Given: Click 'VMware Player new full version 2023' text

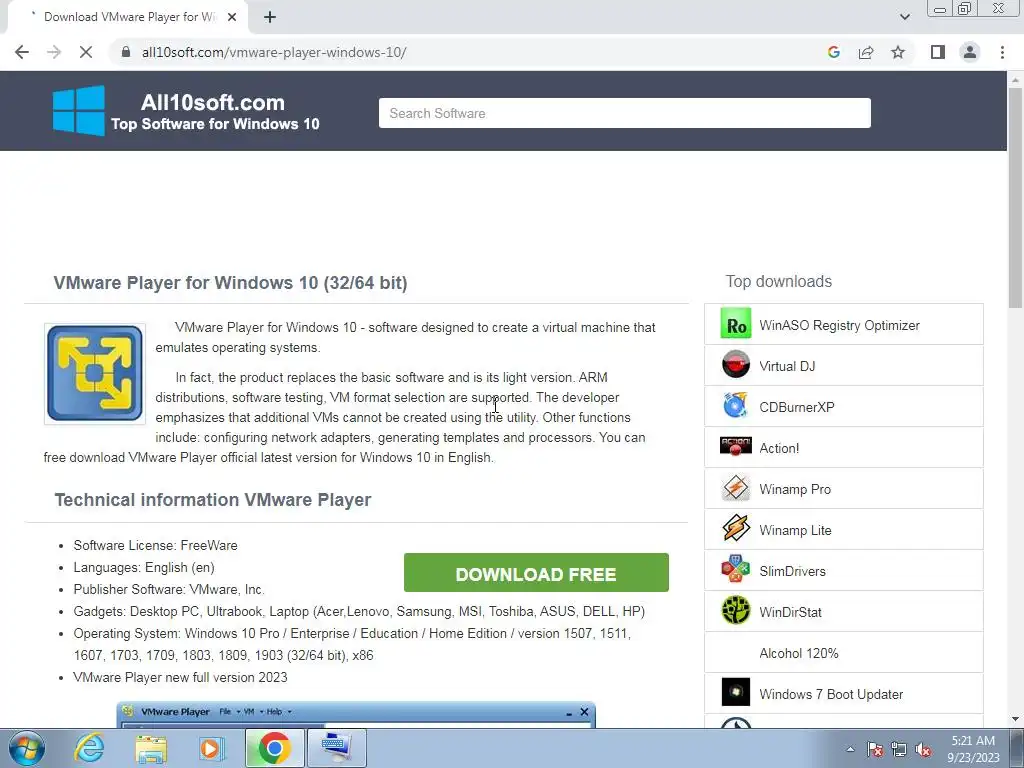Looking at the screenshot, I should [x=180, y=677].
